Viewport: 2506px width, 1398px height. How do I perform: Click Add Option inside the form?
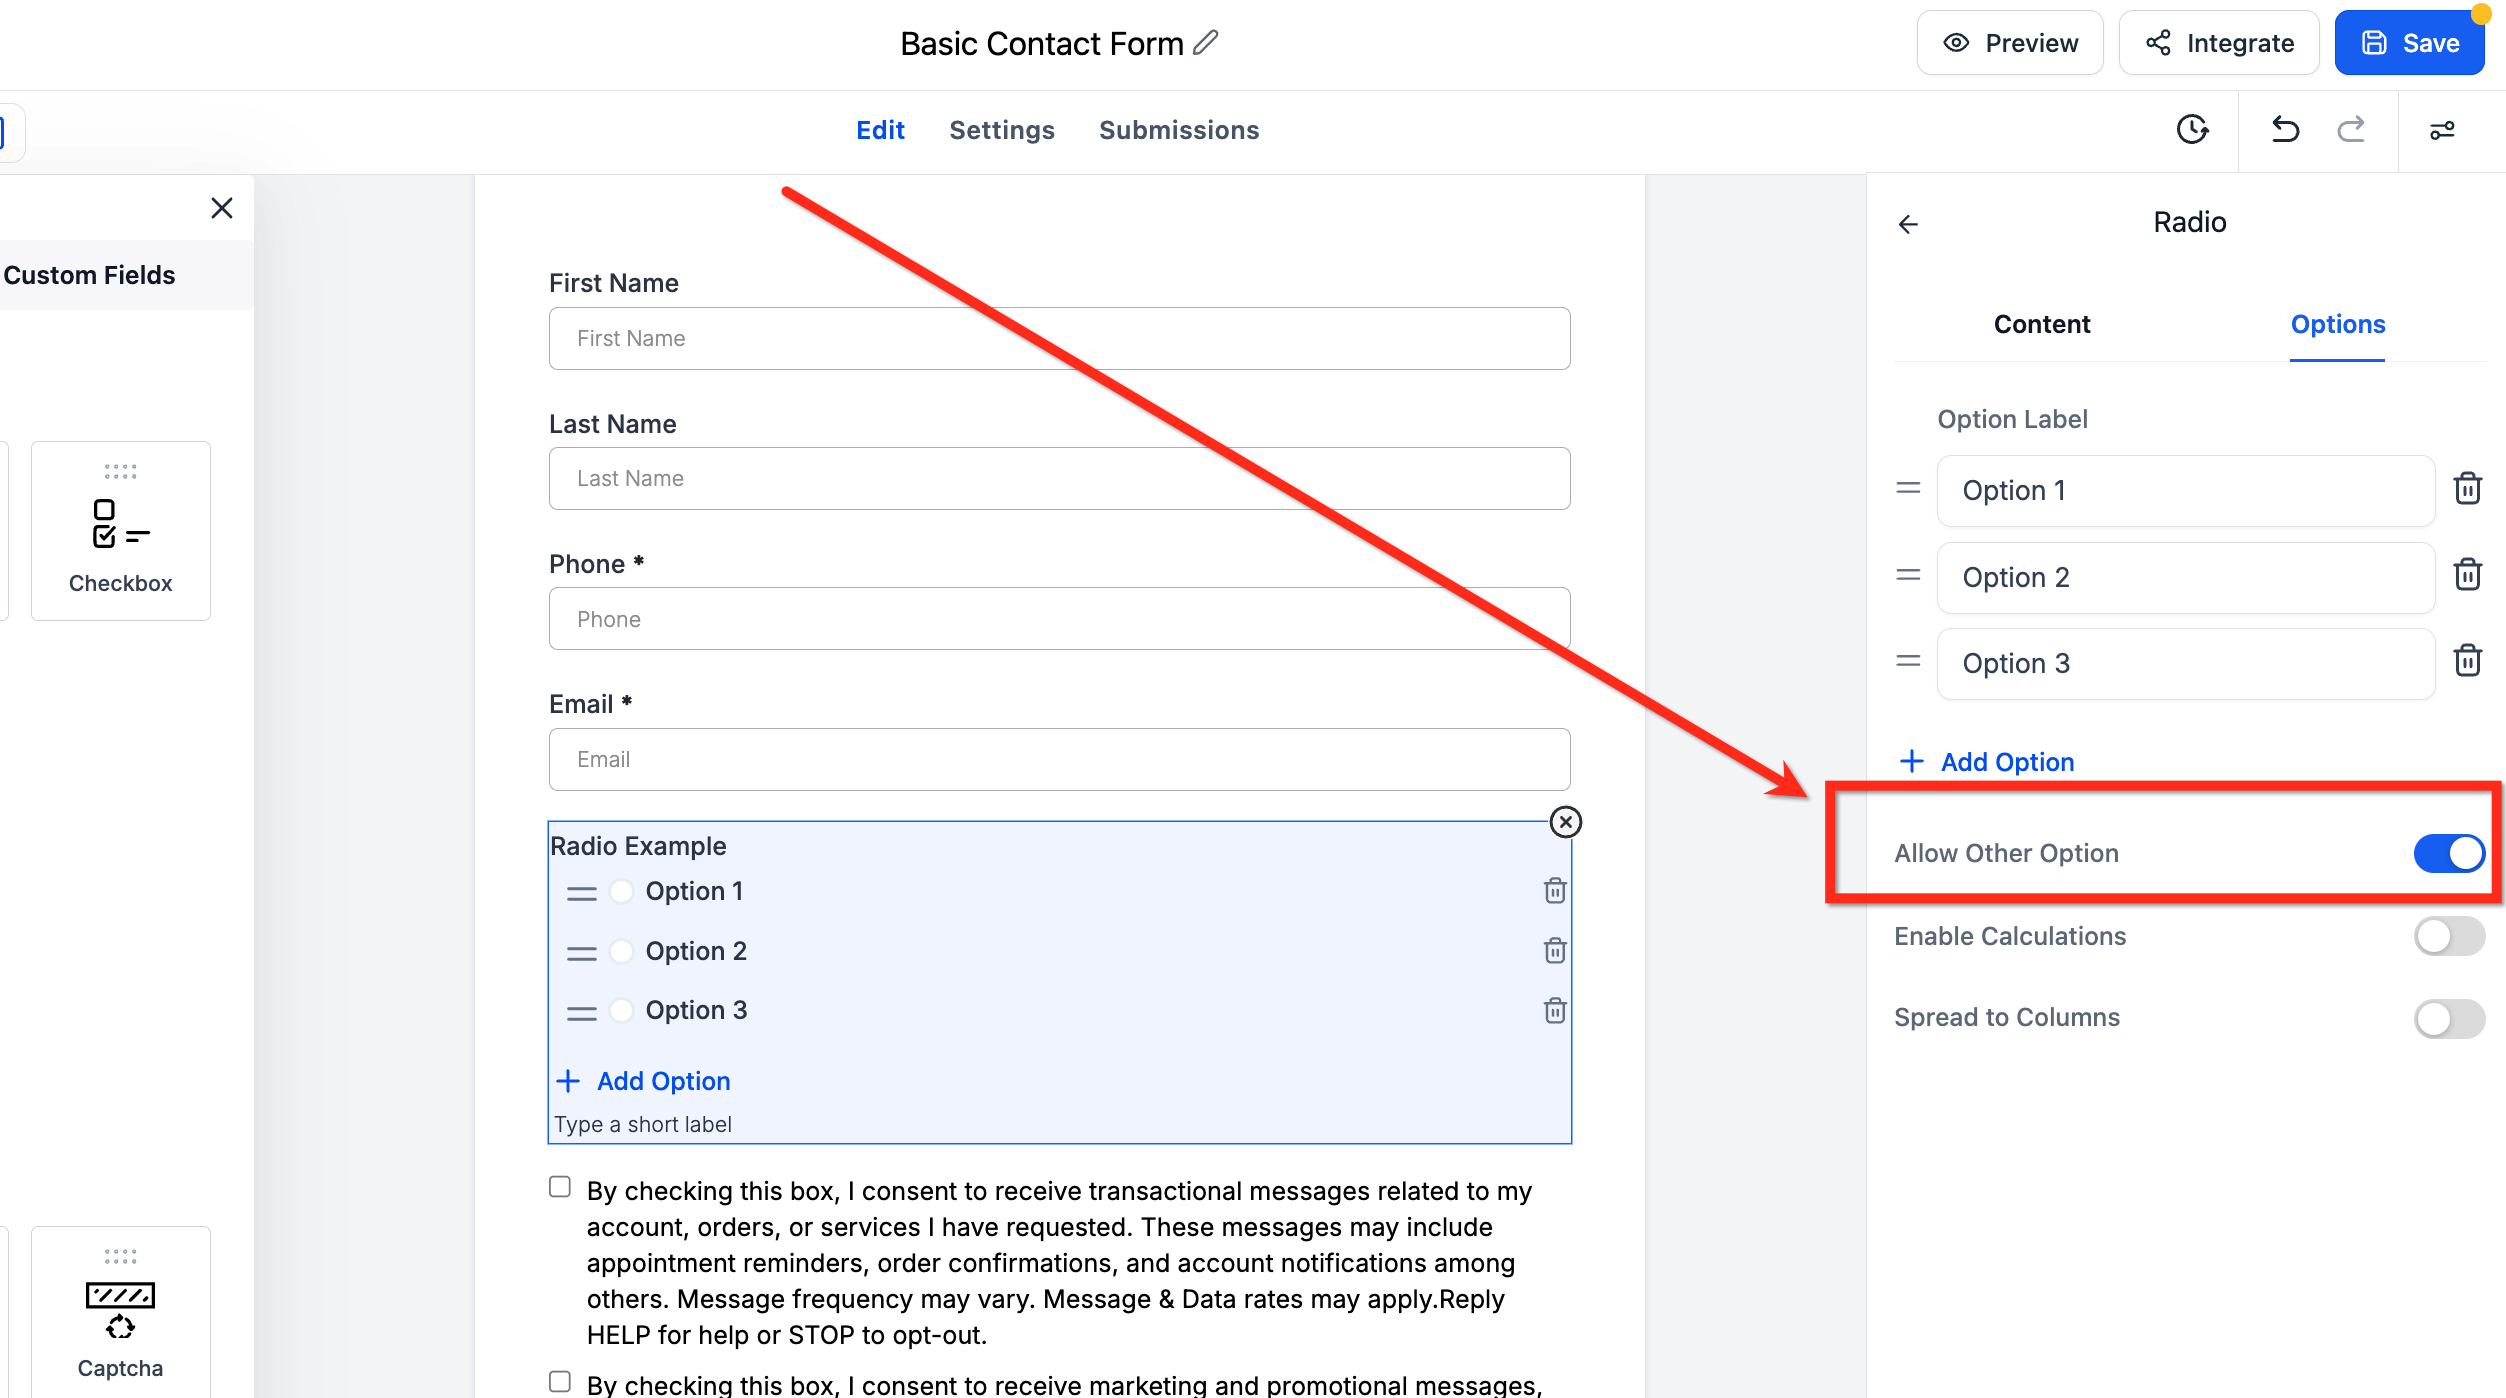(644, 1081)
